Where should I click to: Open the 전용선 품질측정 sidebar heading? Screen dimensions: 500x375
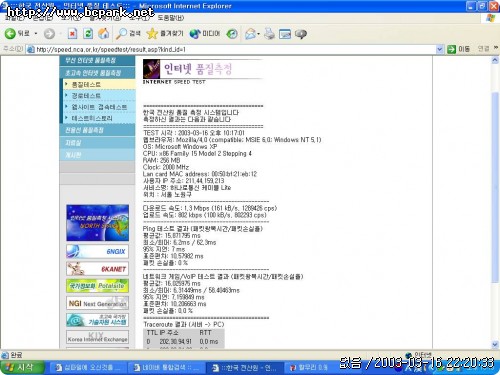point(97,130)
